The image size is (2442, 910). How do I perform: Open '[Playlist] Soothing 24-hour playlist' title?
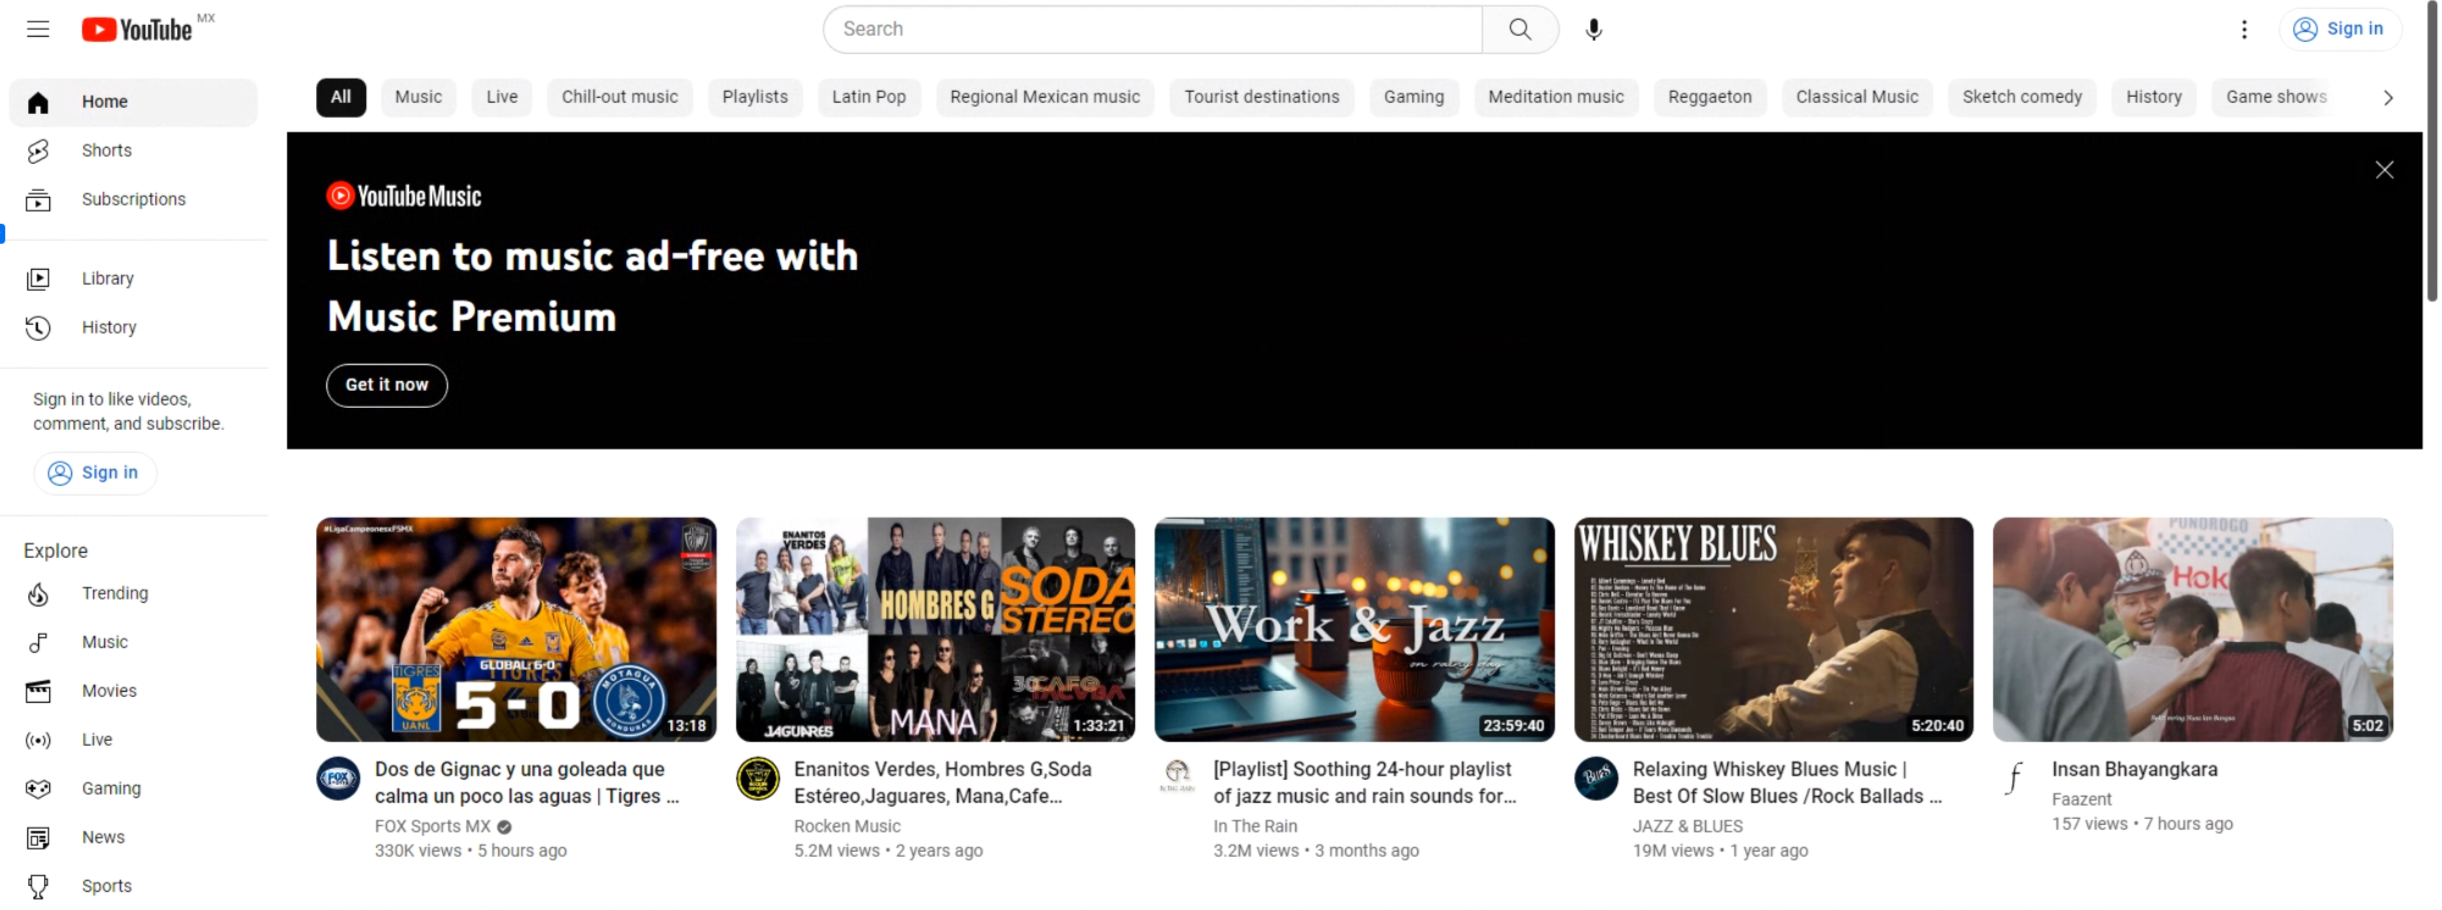point(1364,783)
